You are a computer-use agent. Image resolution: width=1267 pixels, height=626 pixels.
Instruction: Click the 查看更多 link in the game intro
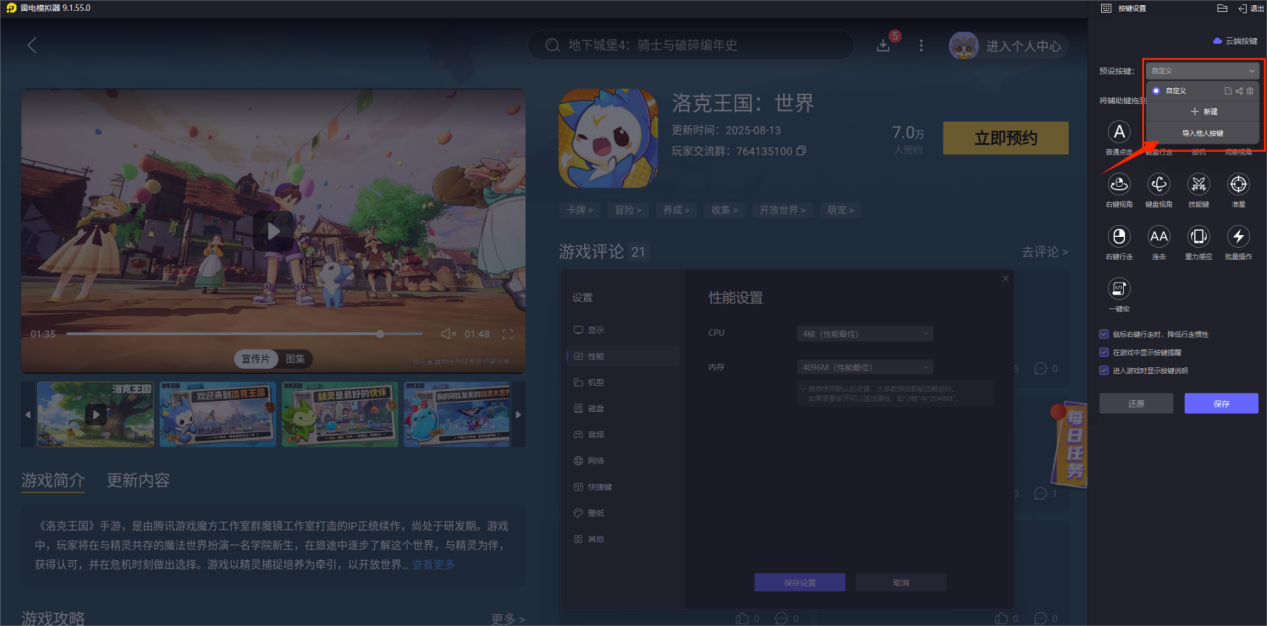coord(433,565)
